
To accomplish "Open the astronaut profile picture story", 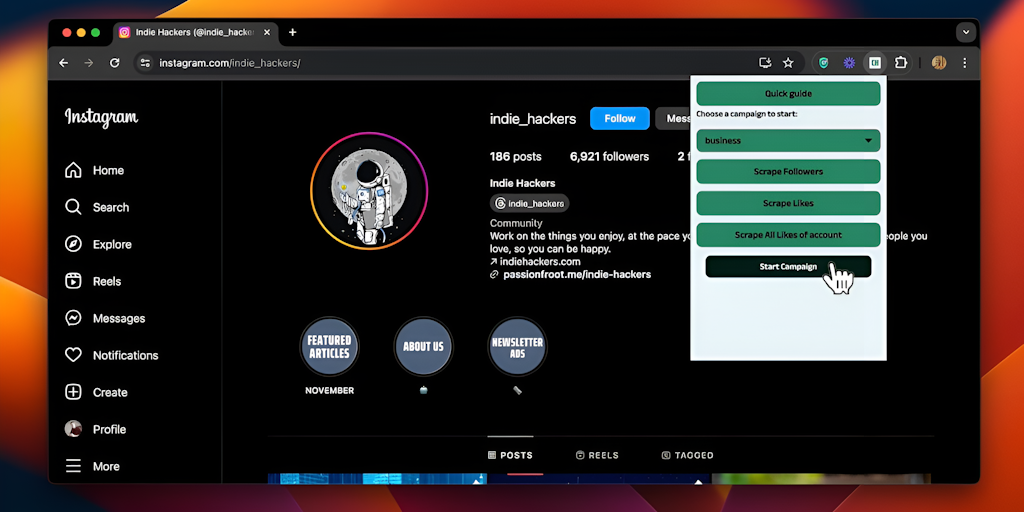I will click(369, 191).
